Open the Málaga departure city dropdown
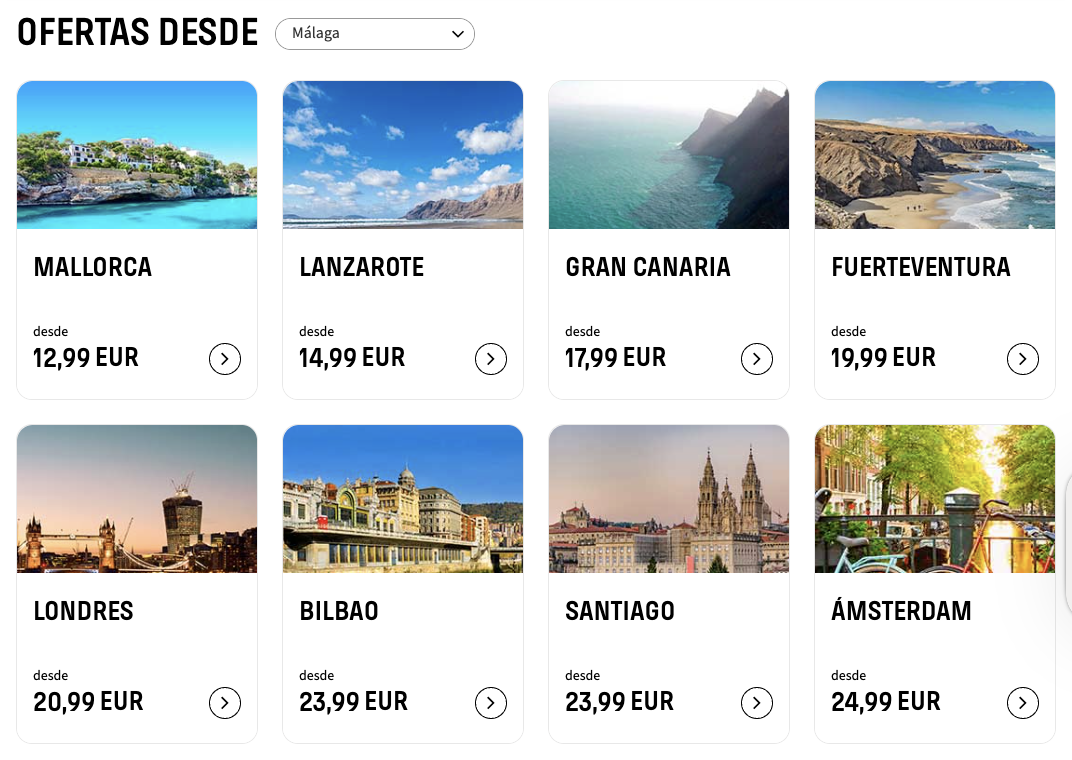This screenshot has width=1072, height=760. [x=375, y=34]
